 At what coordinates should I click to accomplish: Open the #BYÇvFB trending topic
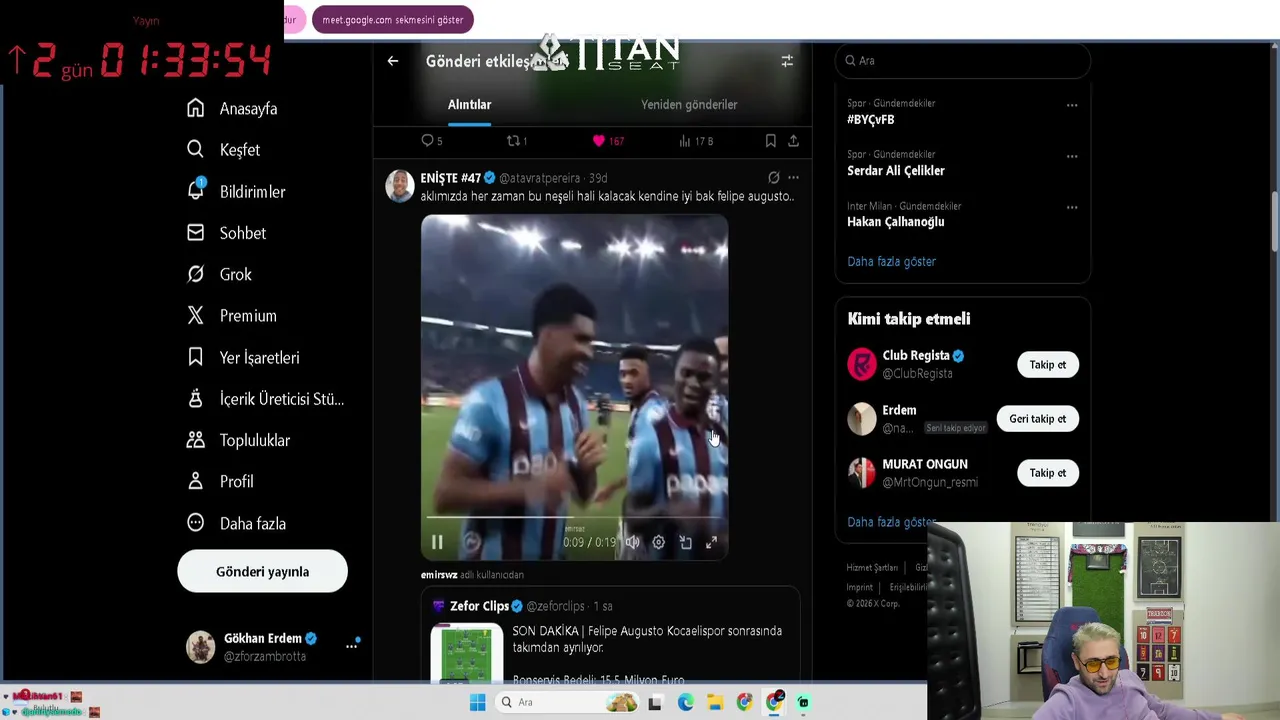click(x=870, y=119)
